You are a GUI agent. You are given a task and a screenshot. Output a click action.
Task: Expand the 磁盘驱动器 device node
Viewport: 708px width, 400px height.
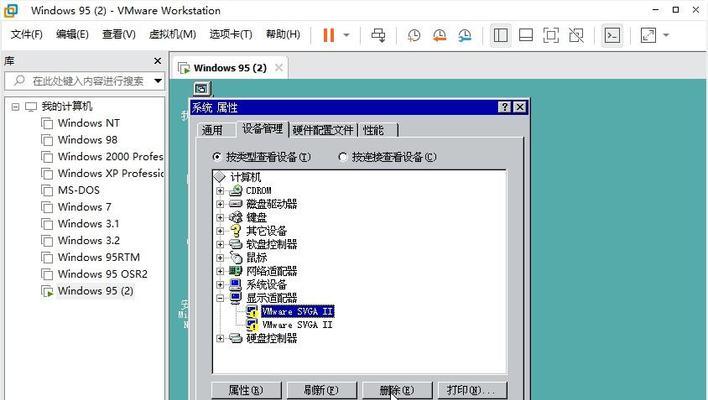pyautogui.click(x=220, y=204)
